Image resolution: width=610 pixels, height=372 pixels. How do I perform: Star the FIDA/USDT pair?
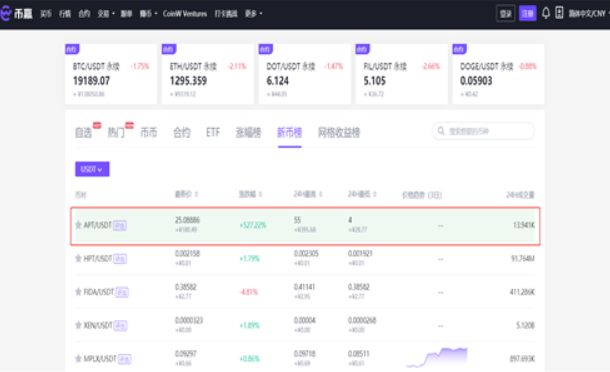(x=78, y=292)
